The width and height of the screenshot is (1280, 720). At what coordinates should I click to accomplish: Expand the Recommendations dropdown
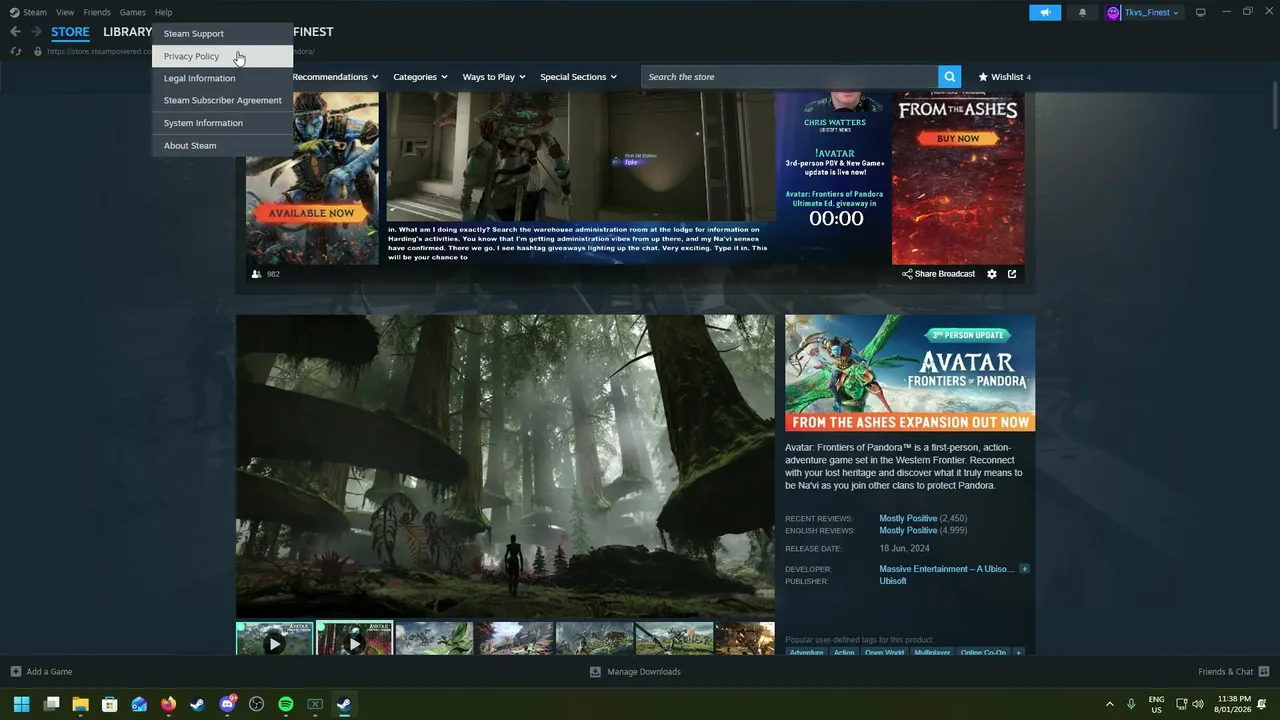tap(335, 77)
